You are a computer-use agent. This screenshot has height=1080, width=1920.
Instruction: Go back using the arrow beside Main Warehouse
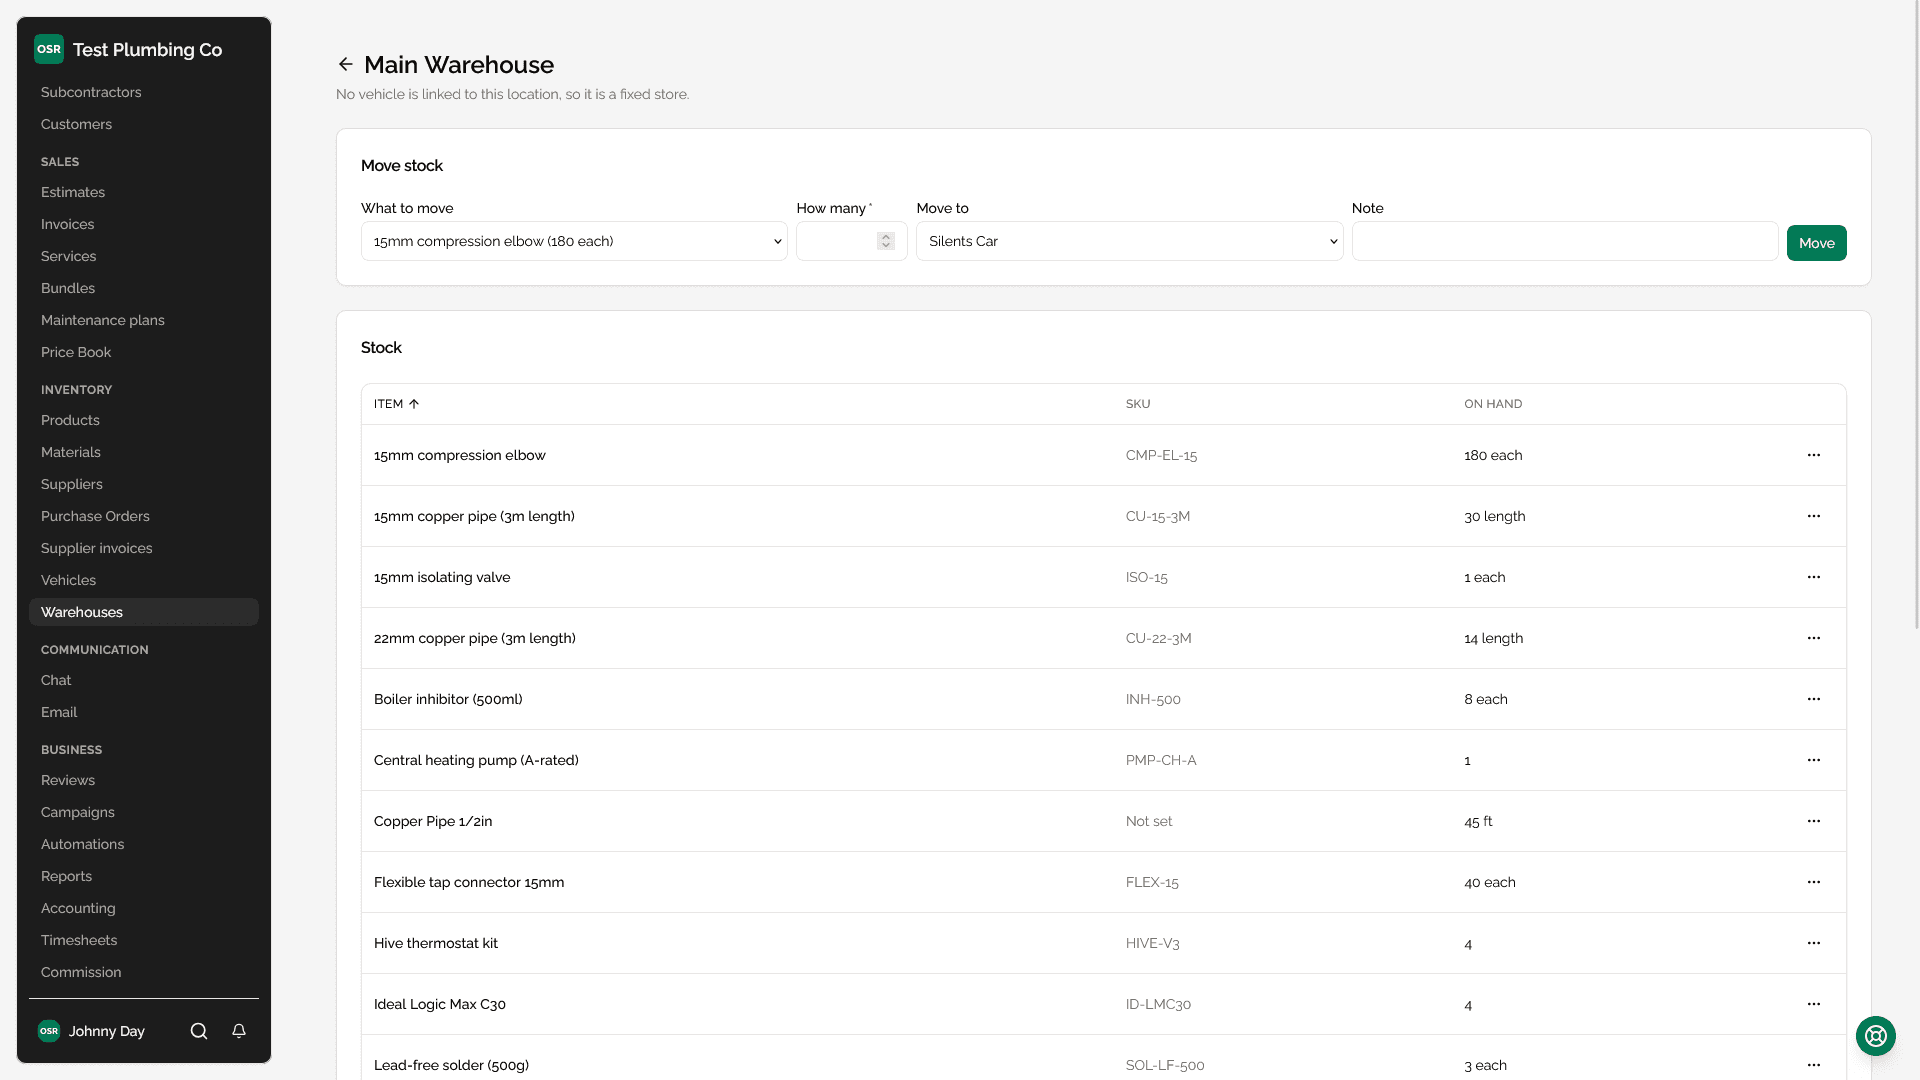[x=346, y=65]
